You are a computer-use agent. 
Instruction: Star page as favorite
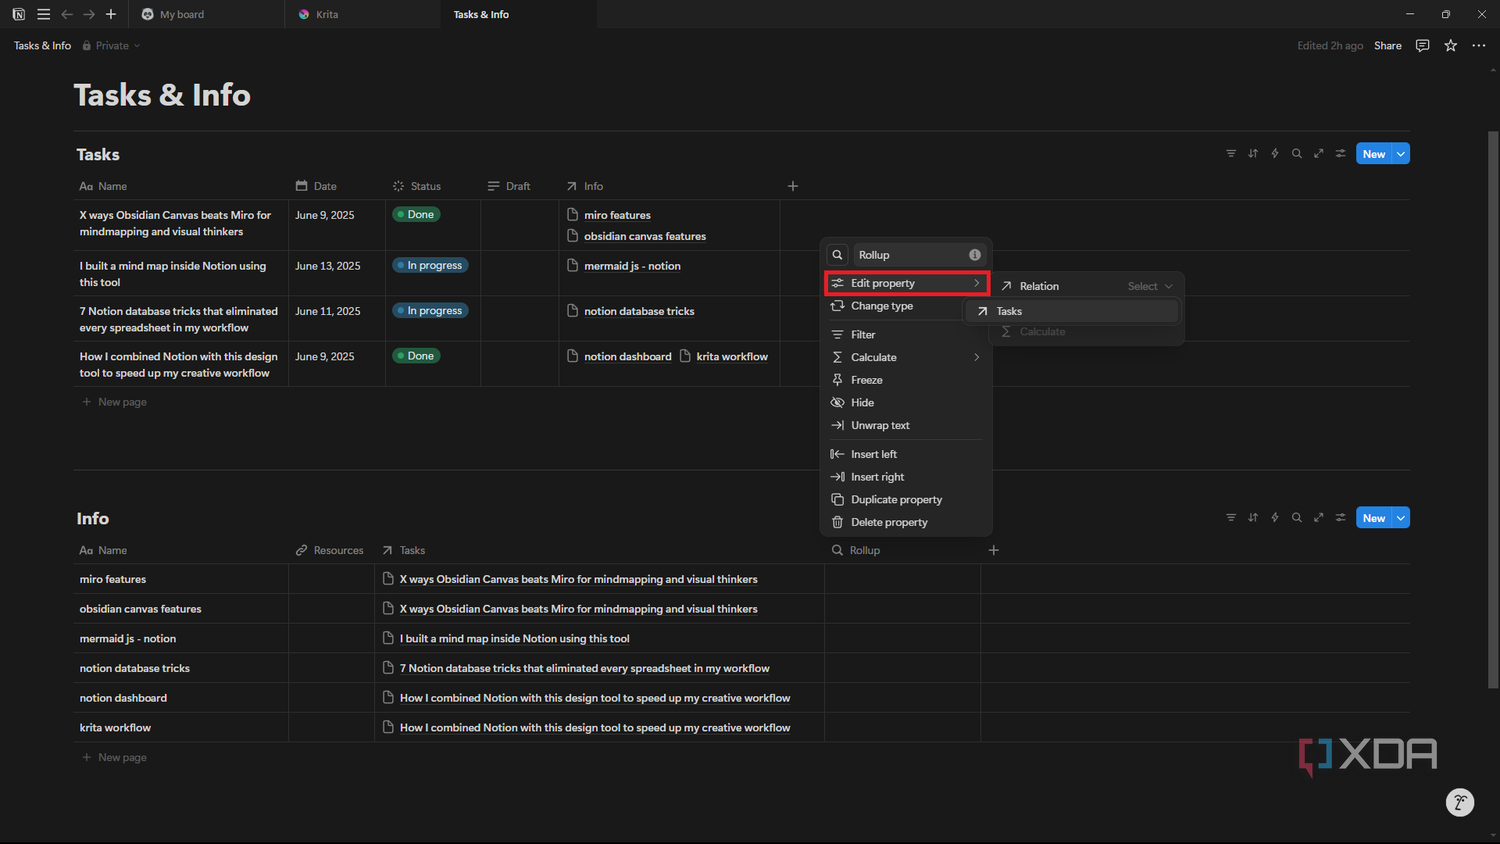coord(1451,46)
